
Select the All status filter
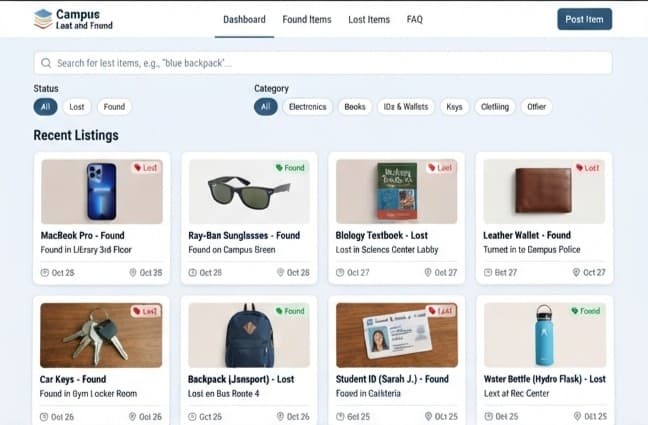(45, 107)
